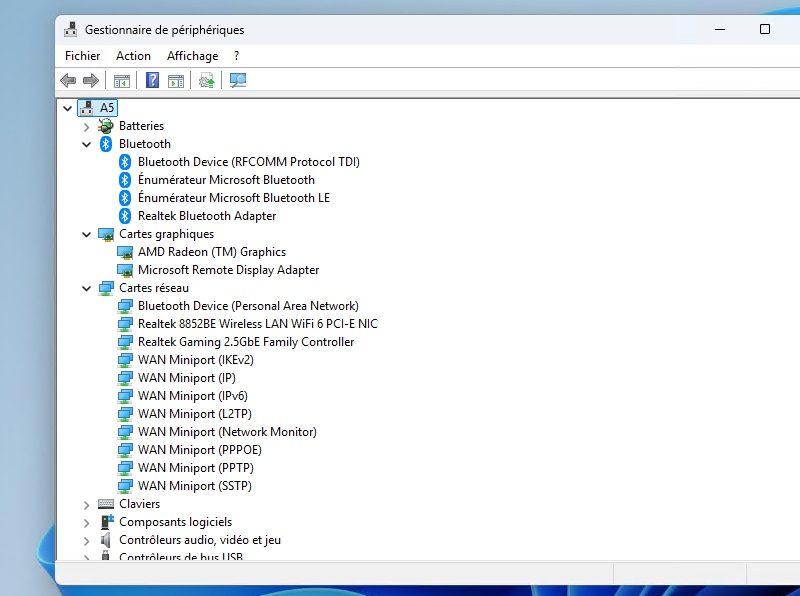The image size is (800, 596).
Task: Click the Claviers keyboard category icon
Action: (x=106, y=504)
